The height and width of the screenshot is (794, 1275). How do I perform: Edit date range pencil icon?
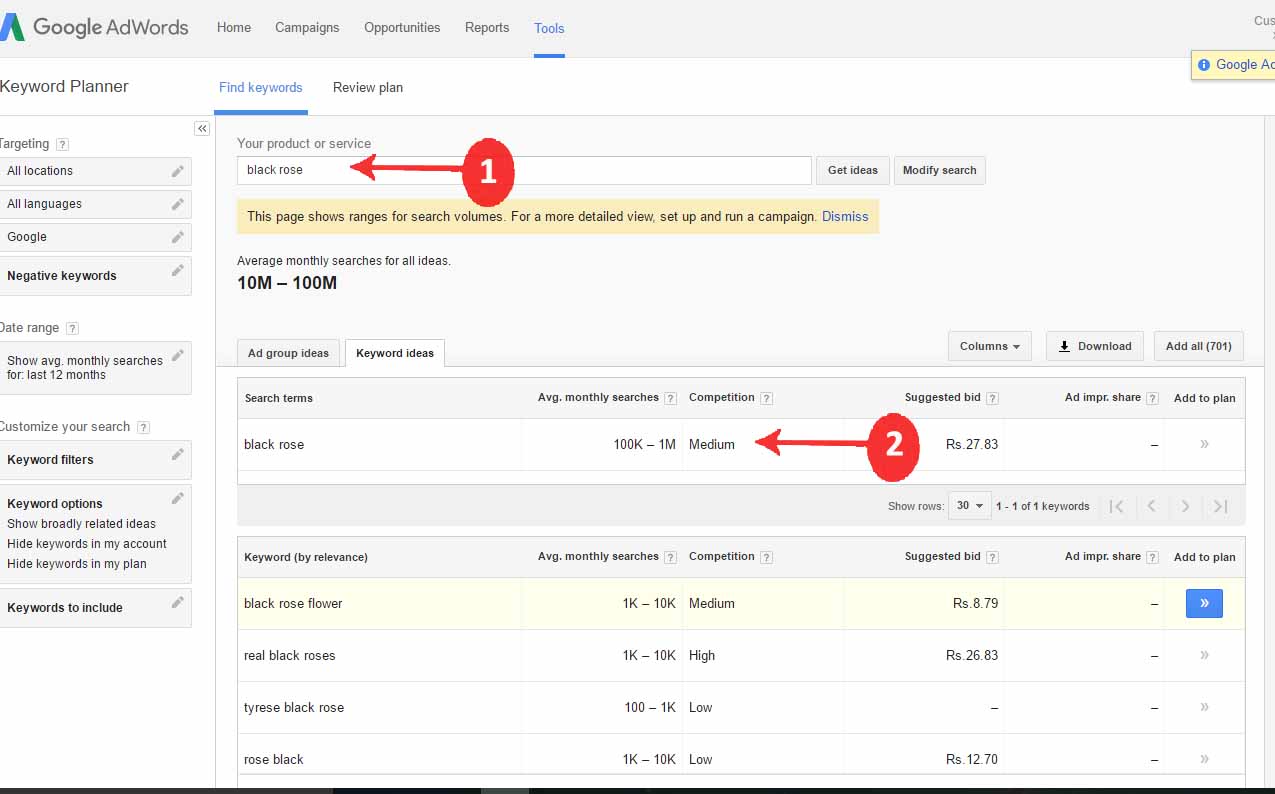[x=177, y=355]
